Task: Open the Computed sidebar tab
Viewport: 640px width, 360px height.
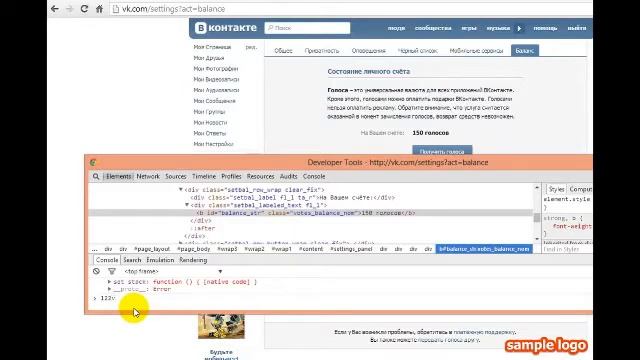Action: coord(580,189)
